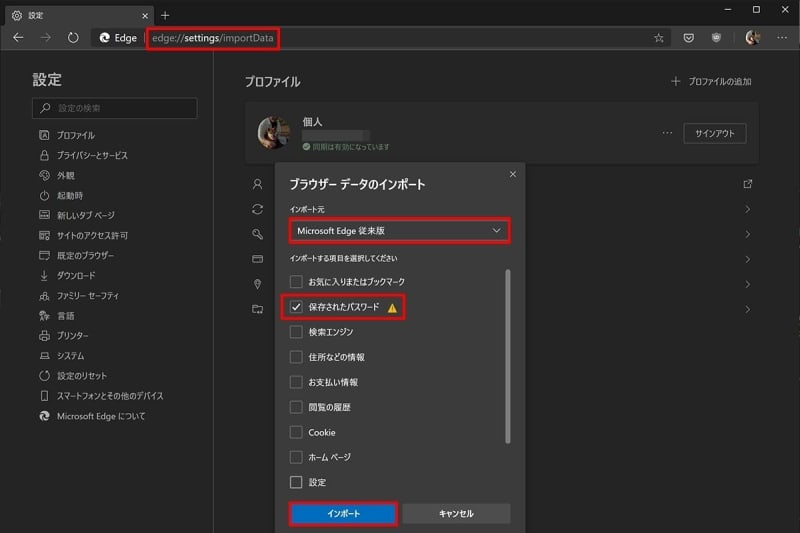Expand the addresses row chevron
Image resolution: width=800 pixels, height=533 pixels.
pos(747,284)
